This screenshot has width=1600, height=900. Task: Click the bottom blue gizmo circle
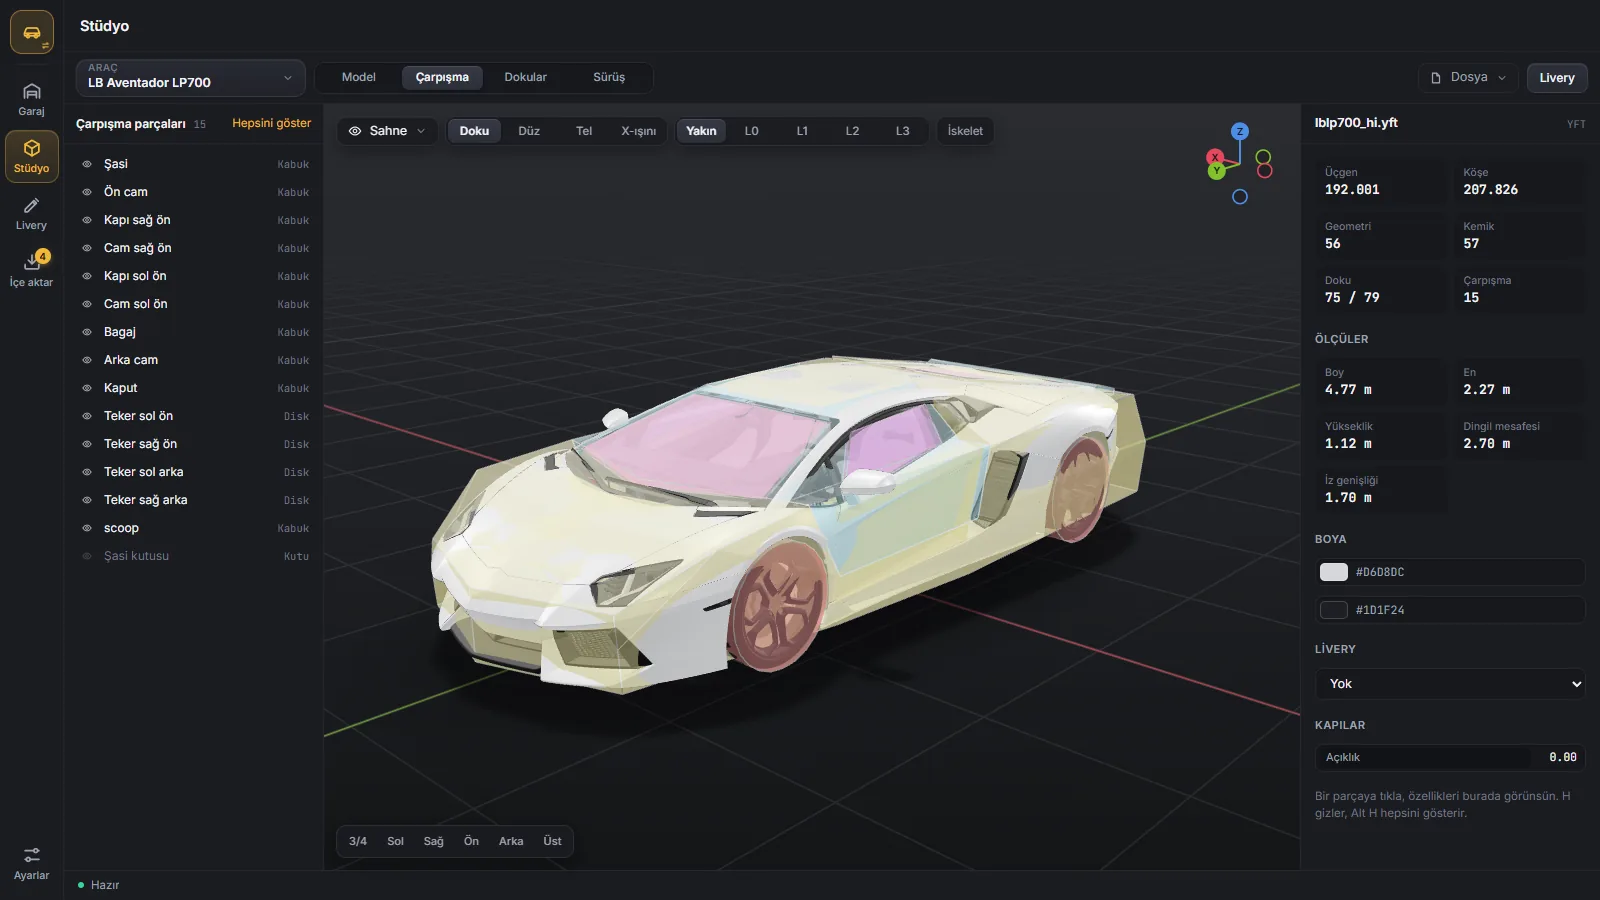click(1240, 197)
